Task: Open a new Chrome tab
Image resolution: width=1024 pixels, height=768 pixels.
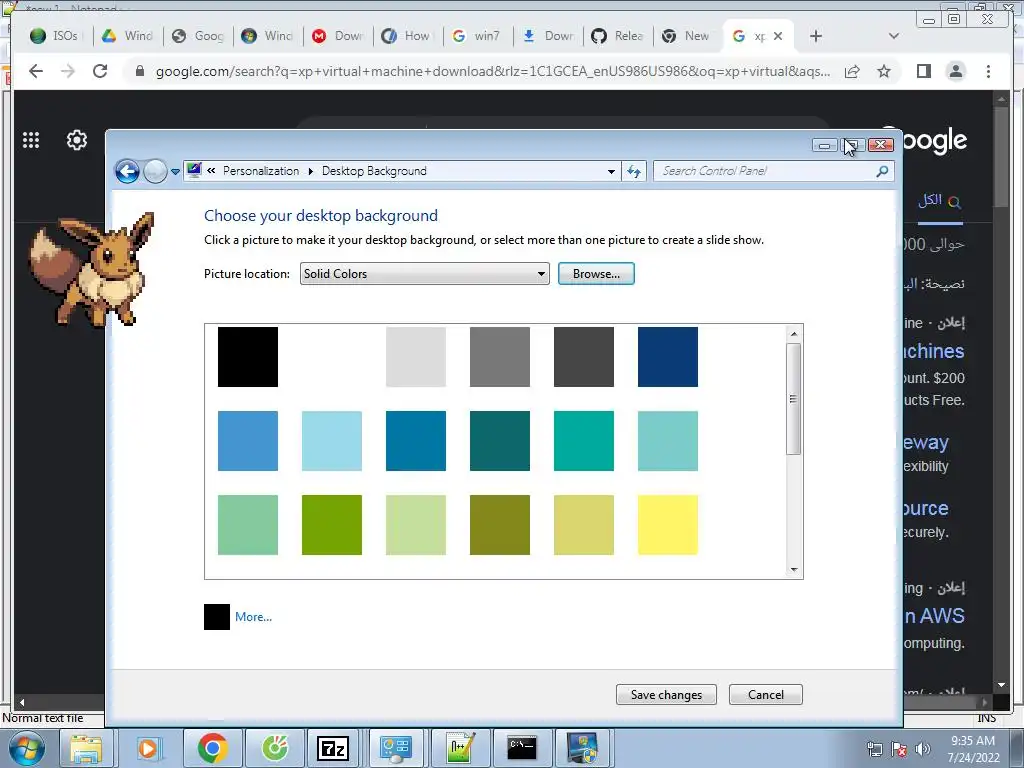Action: 816,36
